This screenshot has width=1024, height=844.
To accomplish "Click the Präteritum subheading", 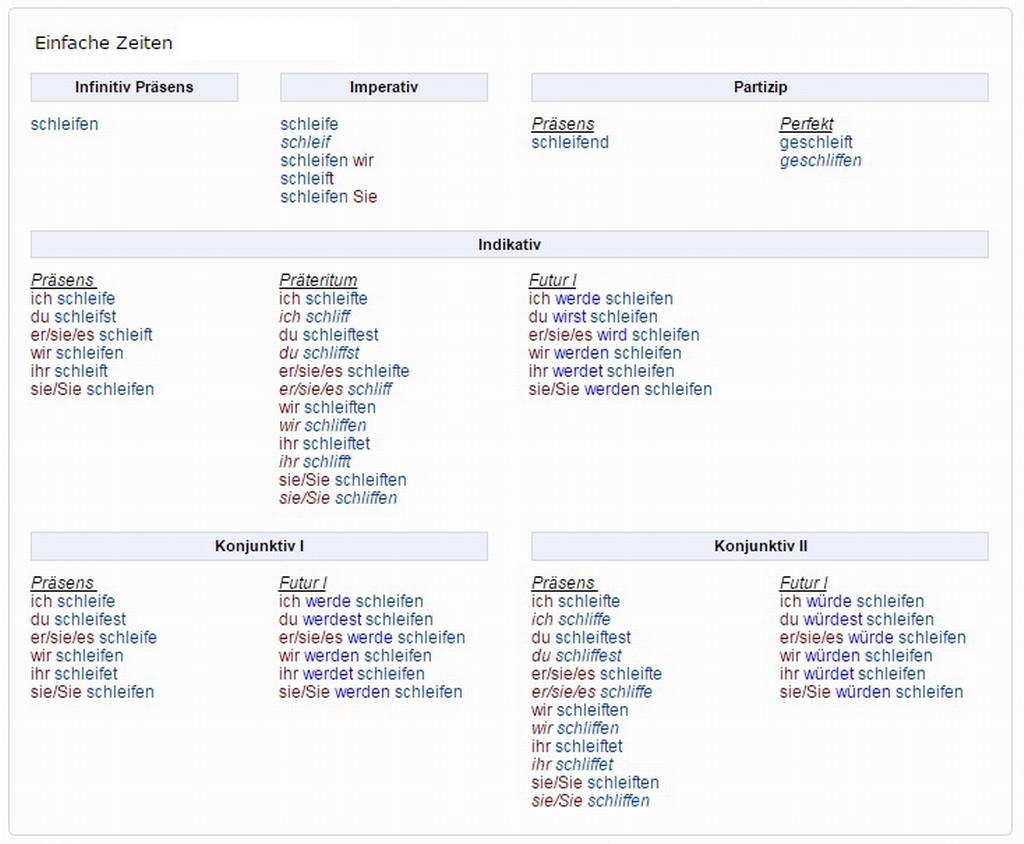I will 318,280.
